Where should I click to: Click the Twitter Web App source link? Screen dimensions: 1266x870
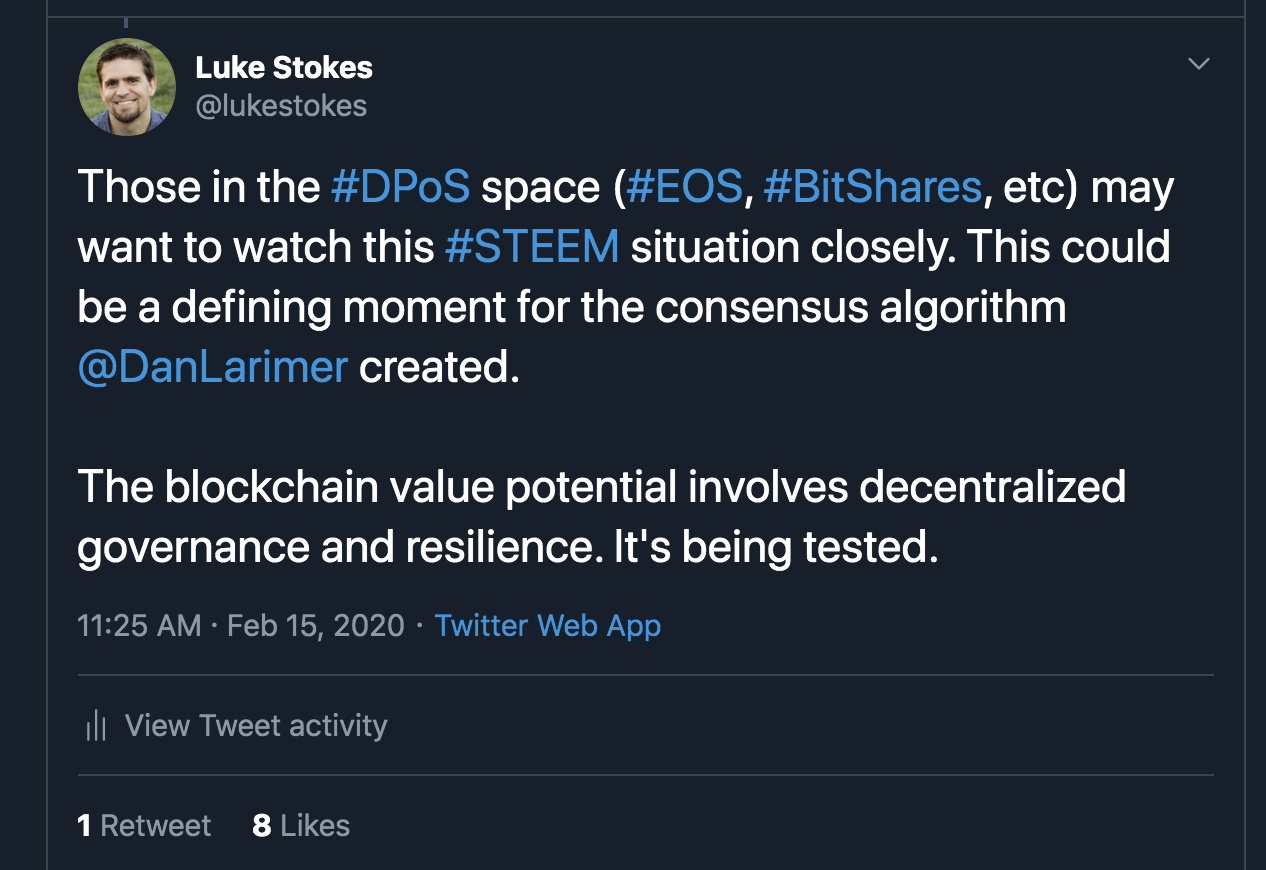click(x=547, y=626)
